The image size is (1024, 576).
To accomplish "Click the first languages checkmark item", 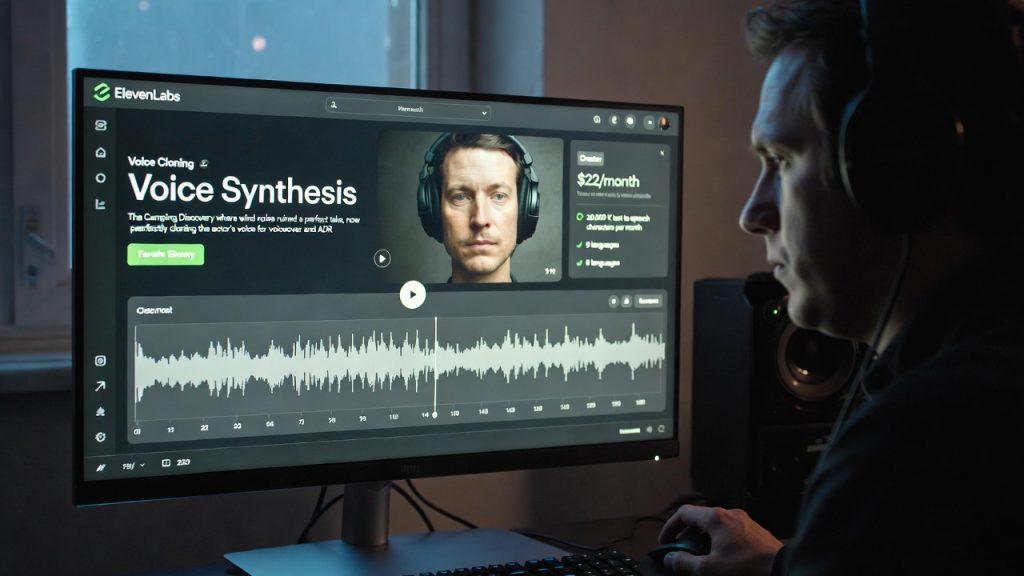I will (598, 246).
